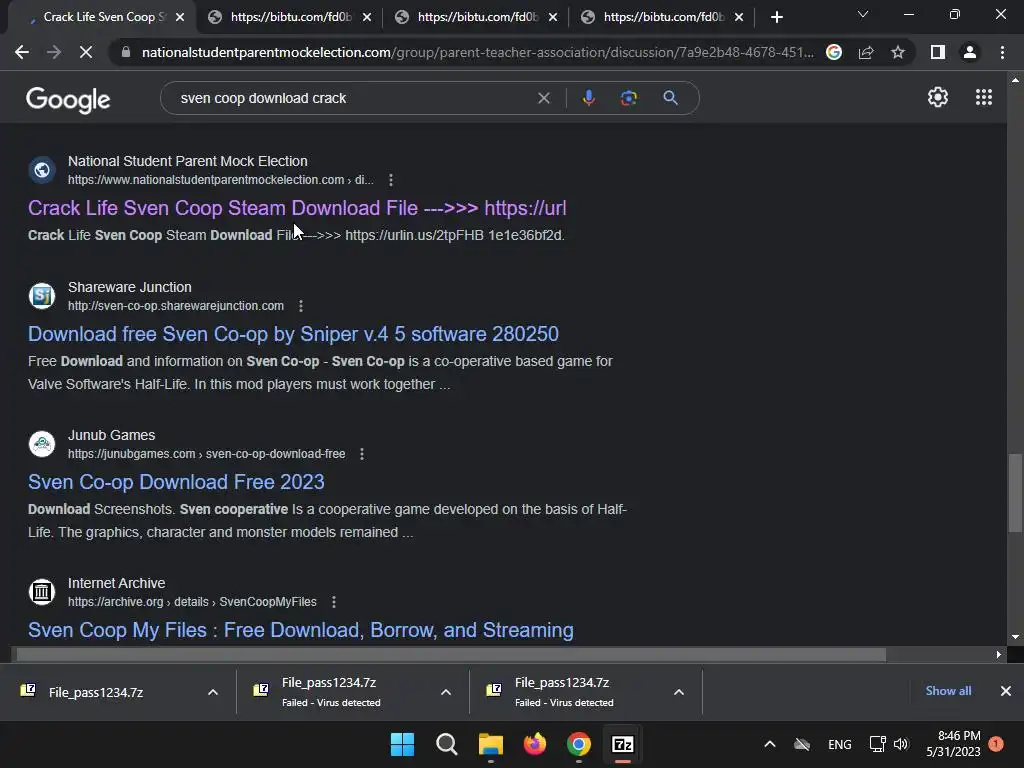1024x768 pixels.
Task: Expand options for second File_pass1234.7z download
Action: pyautogui.click(x=445, y=692)
